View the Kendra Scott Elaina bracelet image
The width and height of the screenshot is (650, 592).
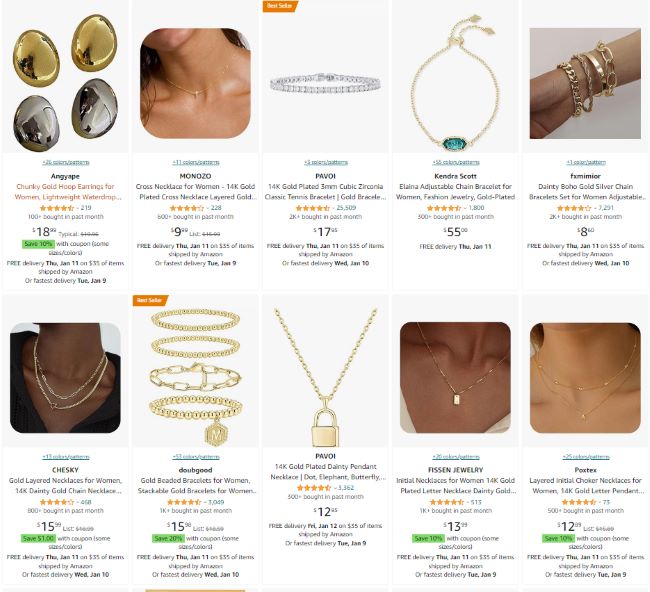pos(455,83)
